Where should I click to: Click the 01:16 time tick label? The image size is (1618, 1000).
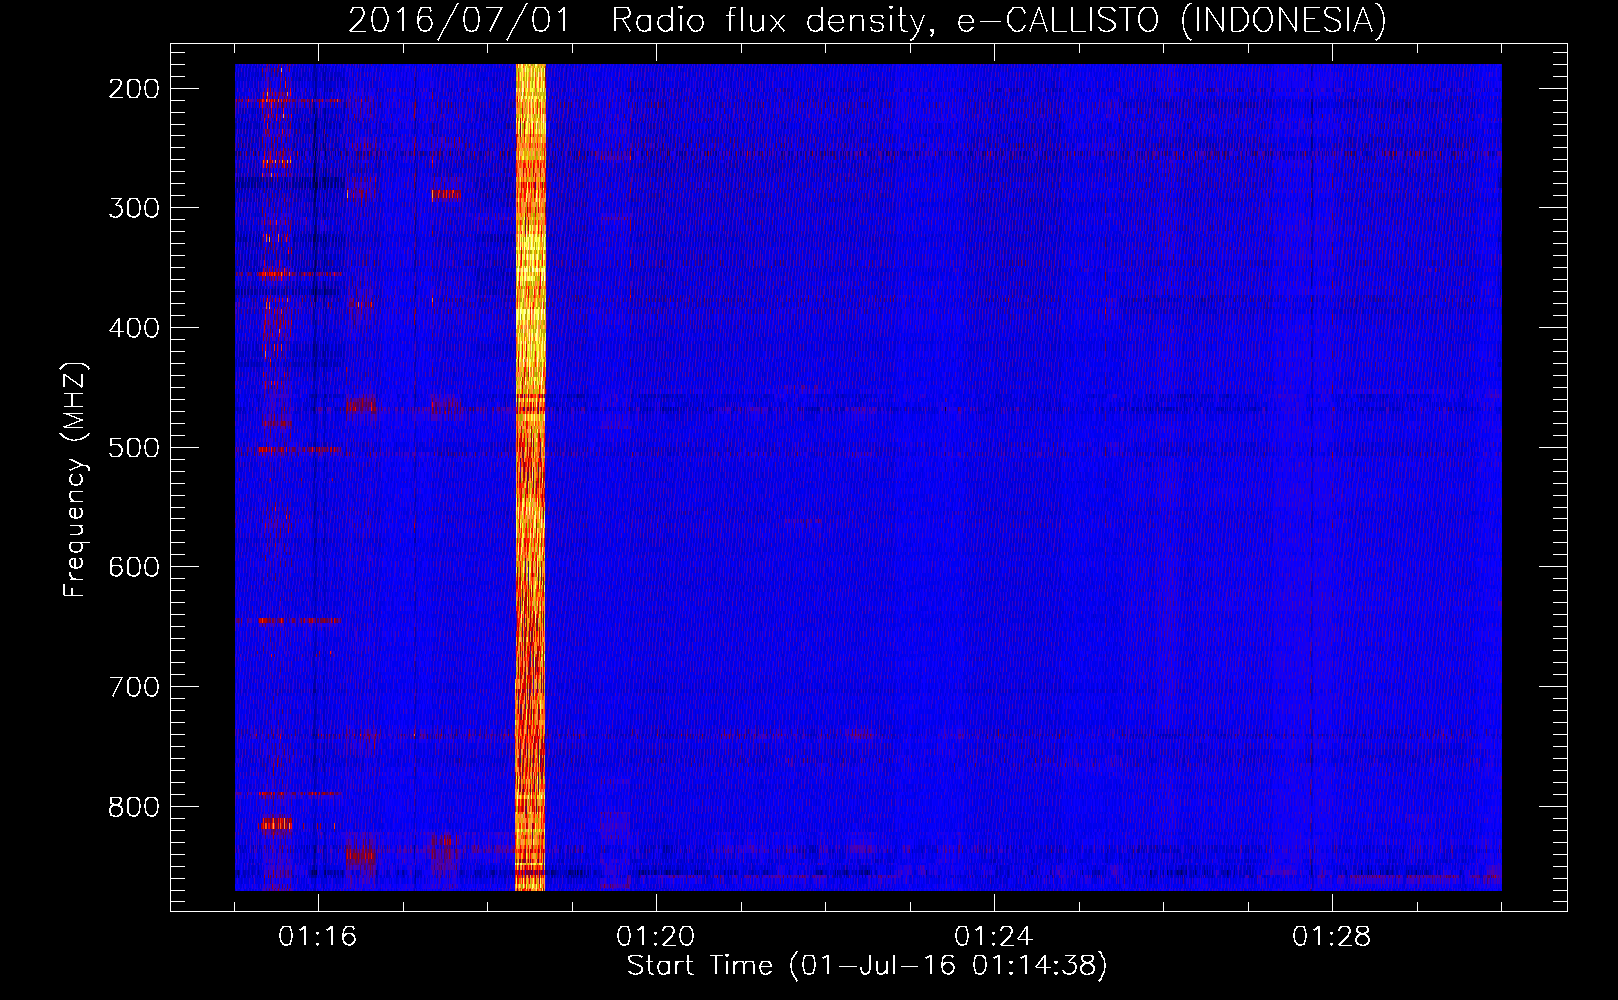pos(318,937)
